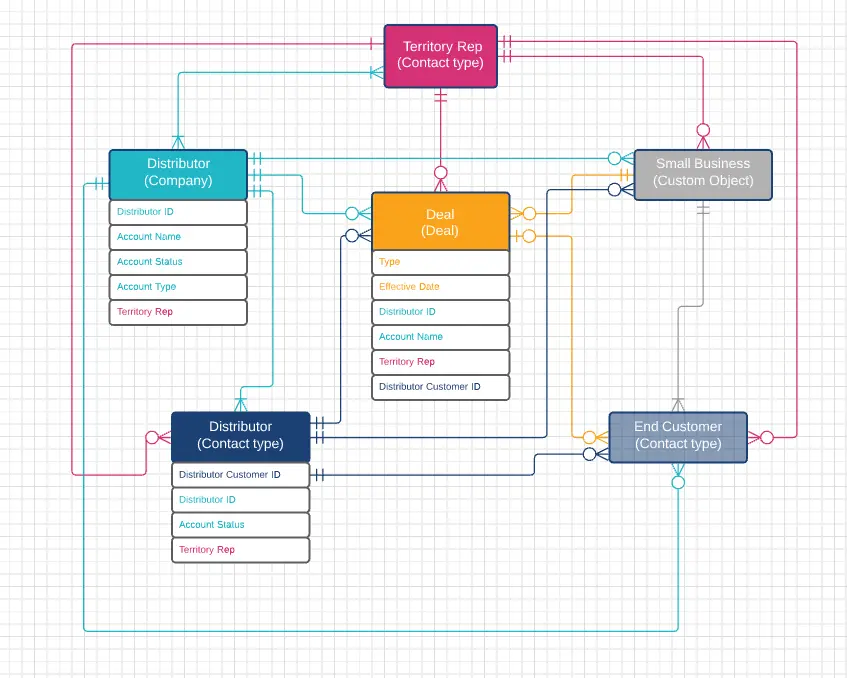Viewport: 847px width, 678px height.
Task: Click the Distributor (Company) entity header
Action: 177,173
